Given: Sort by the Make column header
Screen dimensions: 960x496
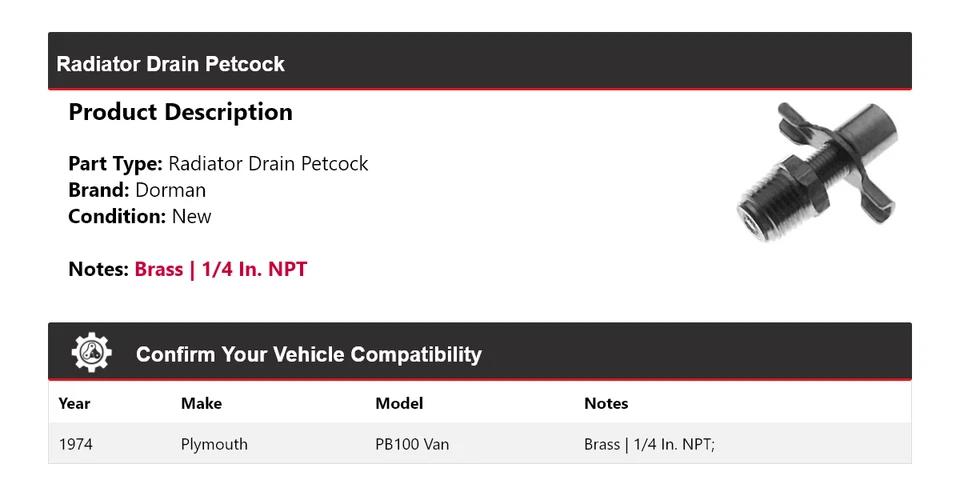Looking at the screenshot, I should pyautogui.click(x=201, y=404).
